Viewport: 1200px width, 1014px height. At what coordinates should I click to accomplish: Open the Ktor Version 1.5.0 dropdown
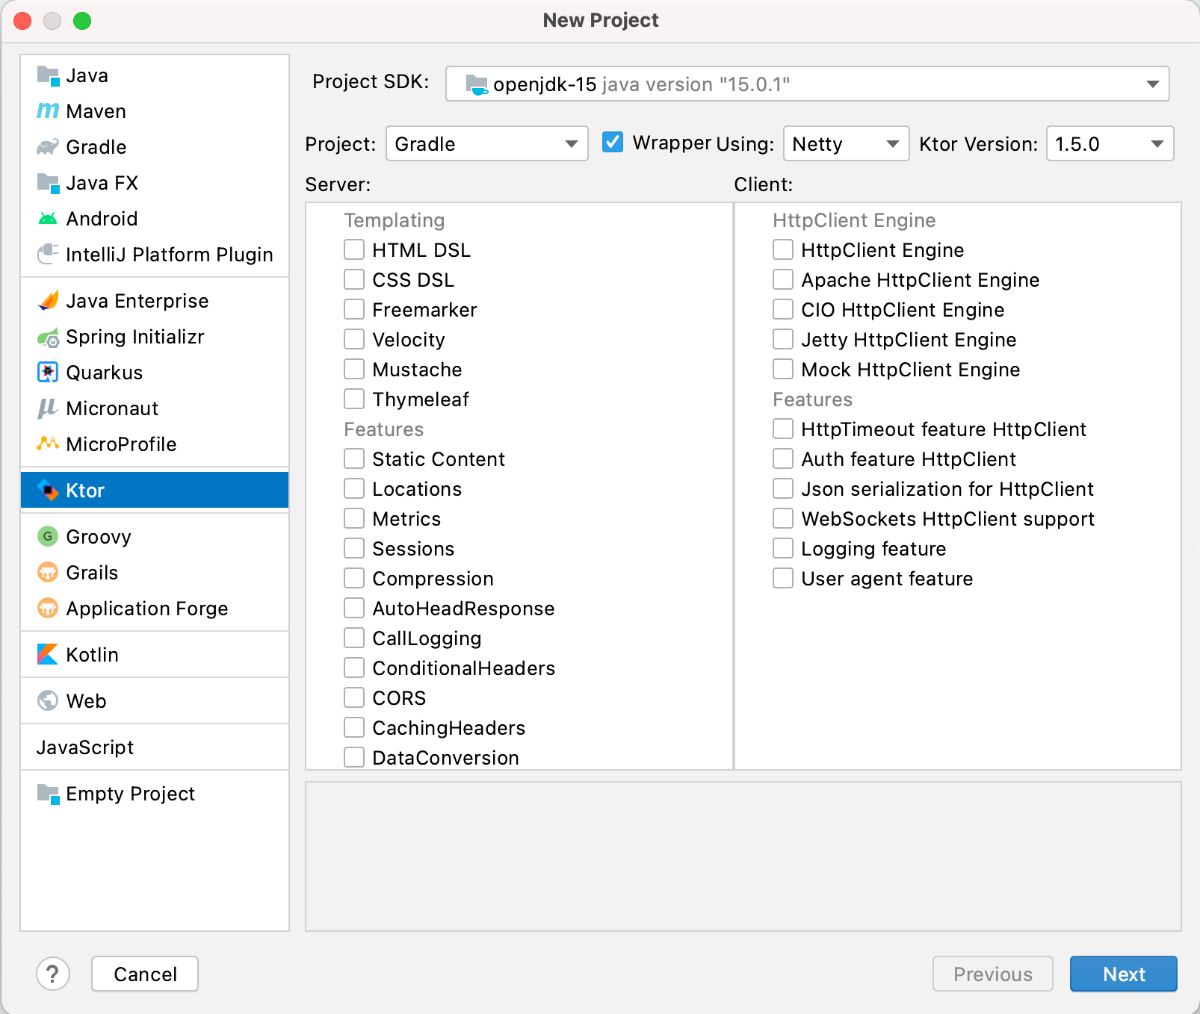click(1110, 144)
